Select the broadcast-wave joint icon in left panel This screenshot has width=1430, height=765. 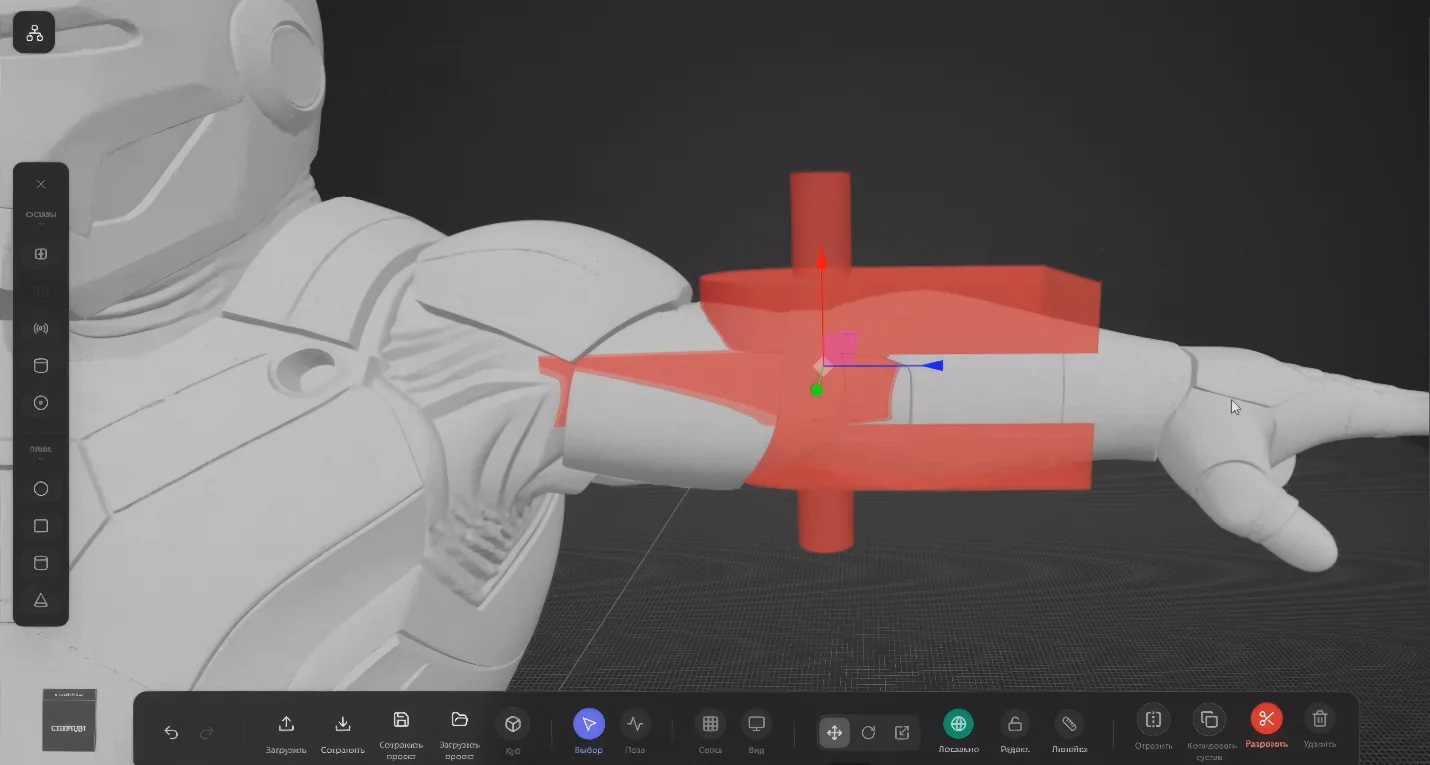click(x=41, y=328)
